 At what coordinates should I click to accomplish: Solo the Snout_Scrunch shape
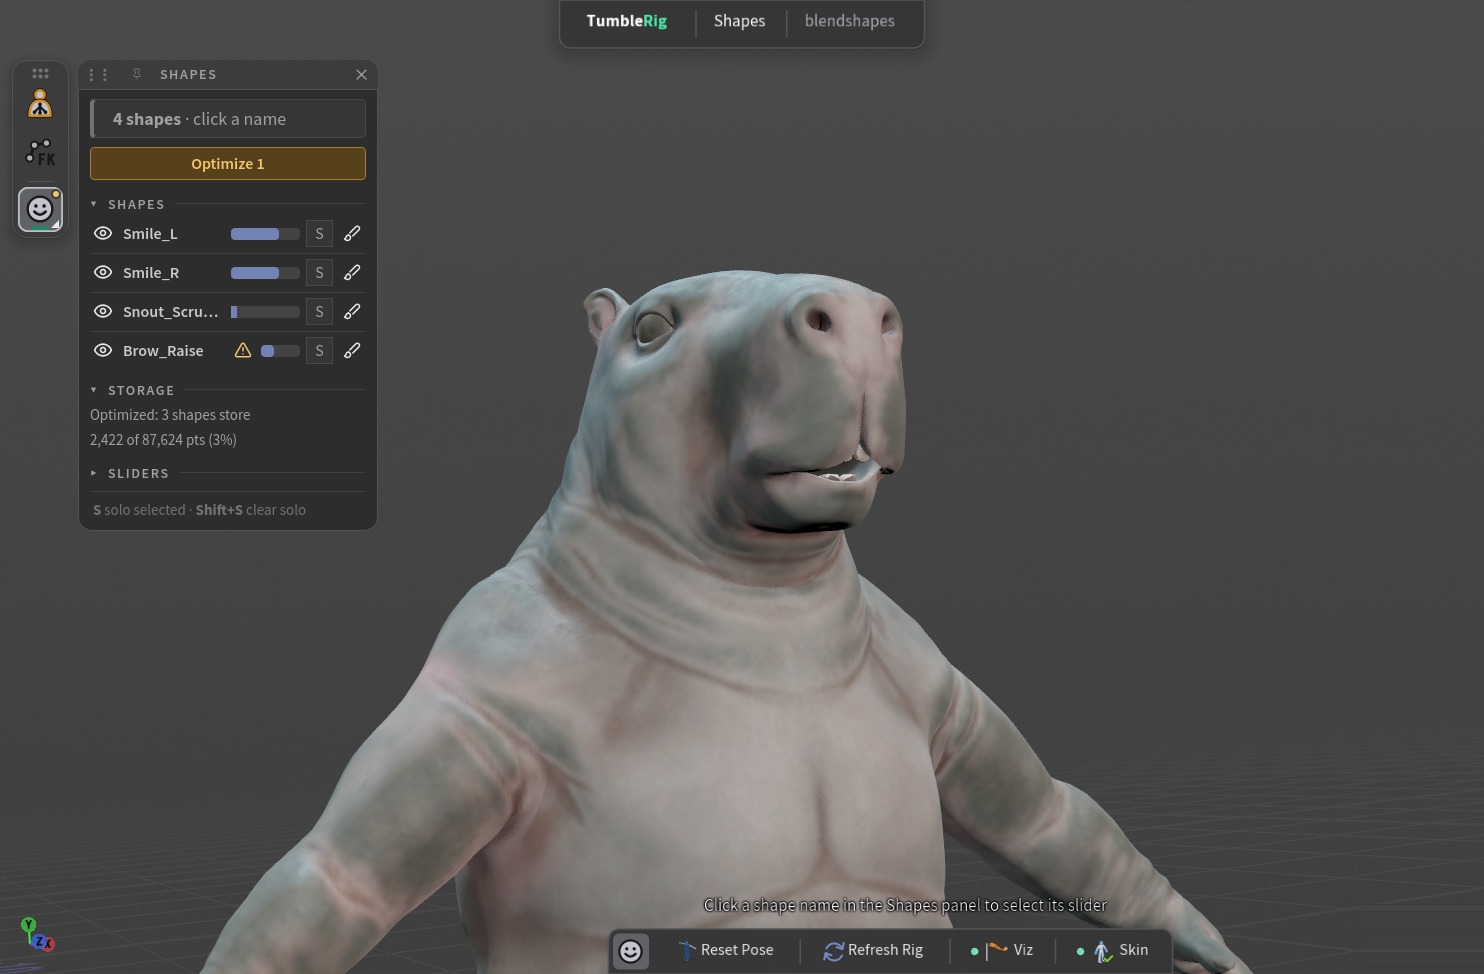point(319,312)
